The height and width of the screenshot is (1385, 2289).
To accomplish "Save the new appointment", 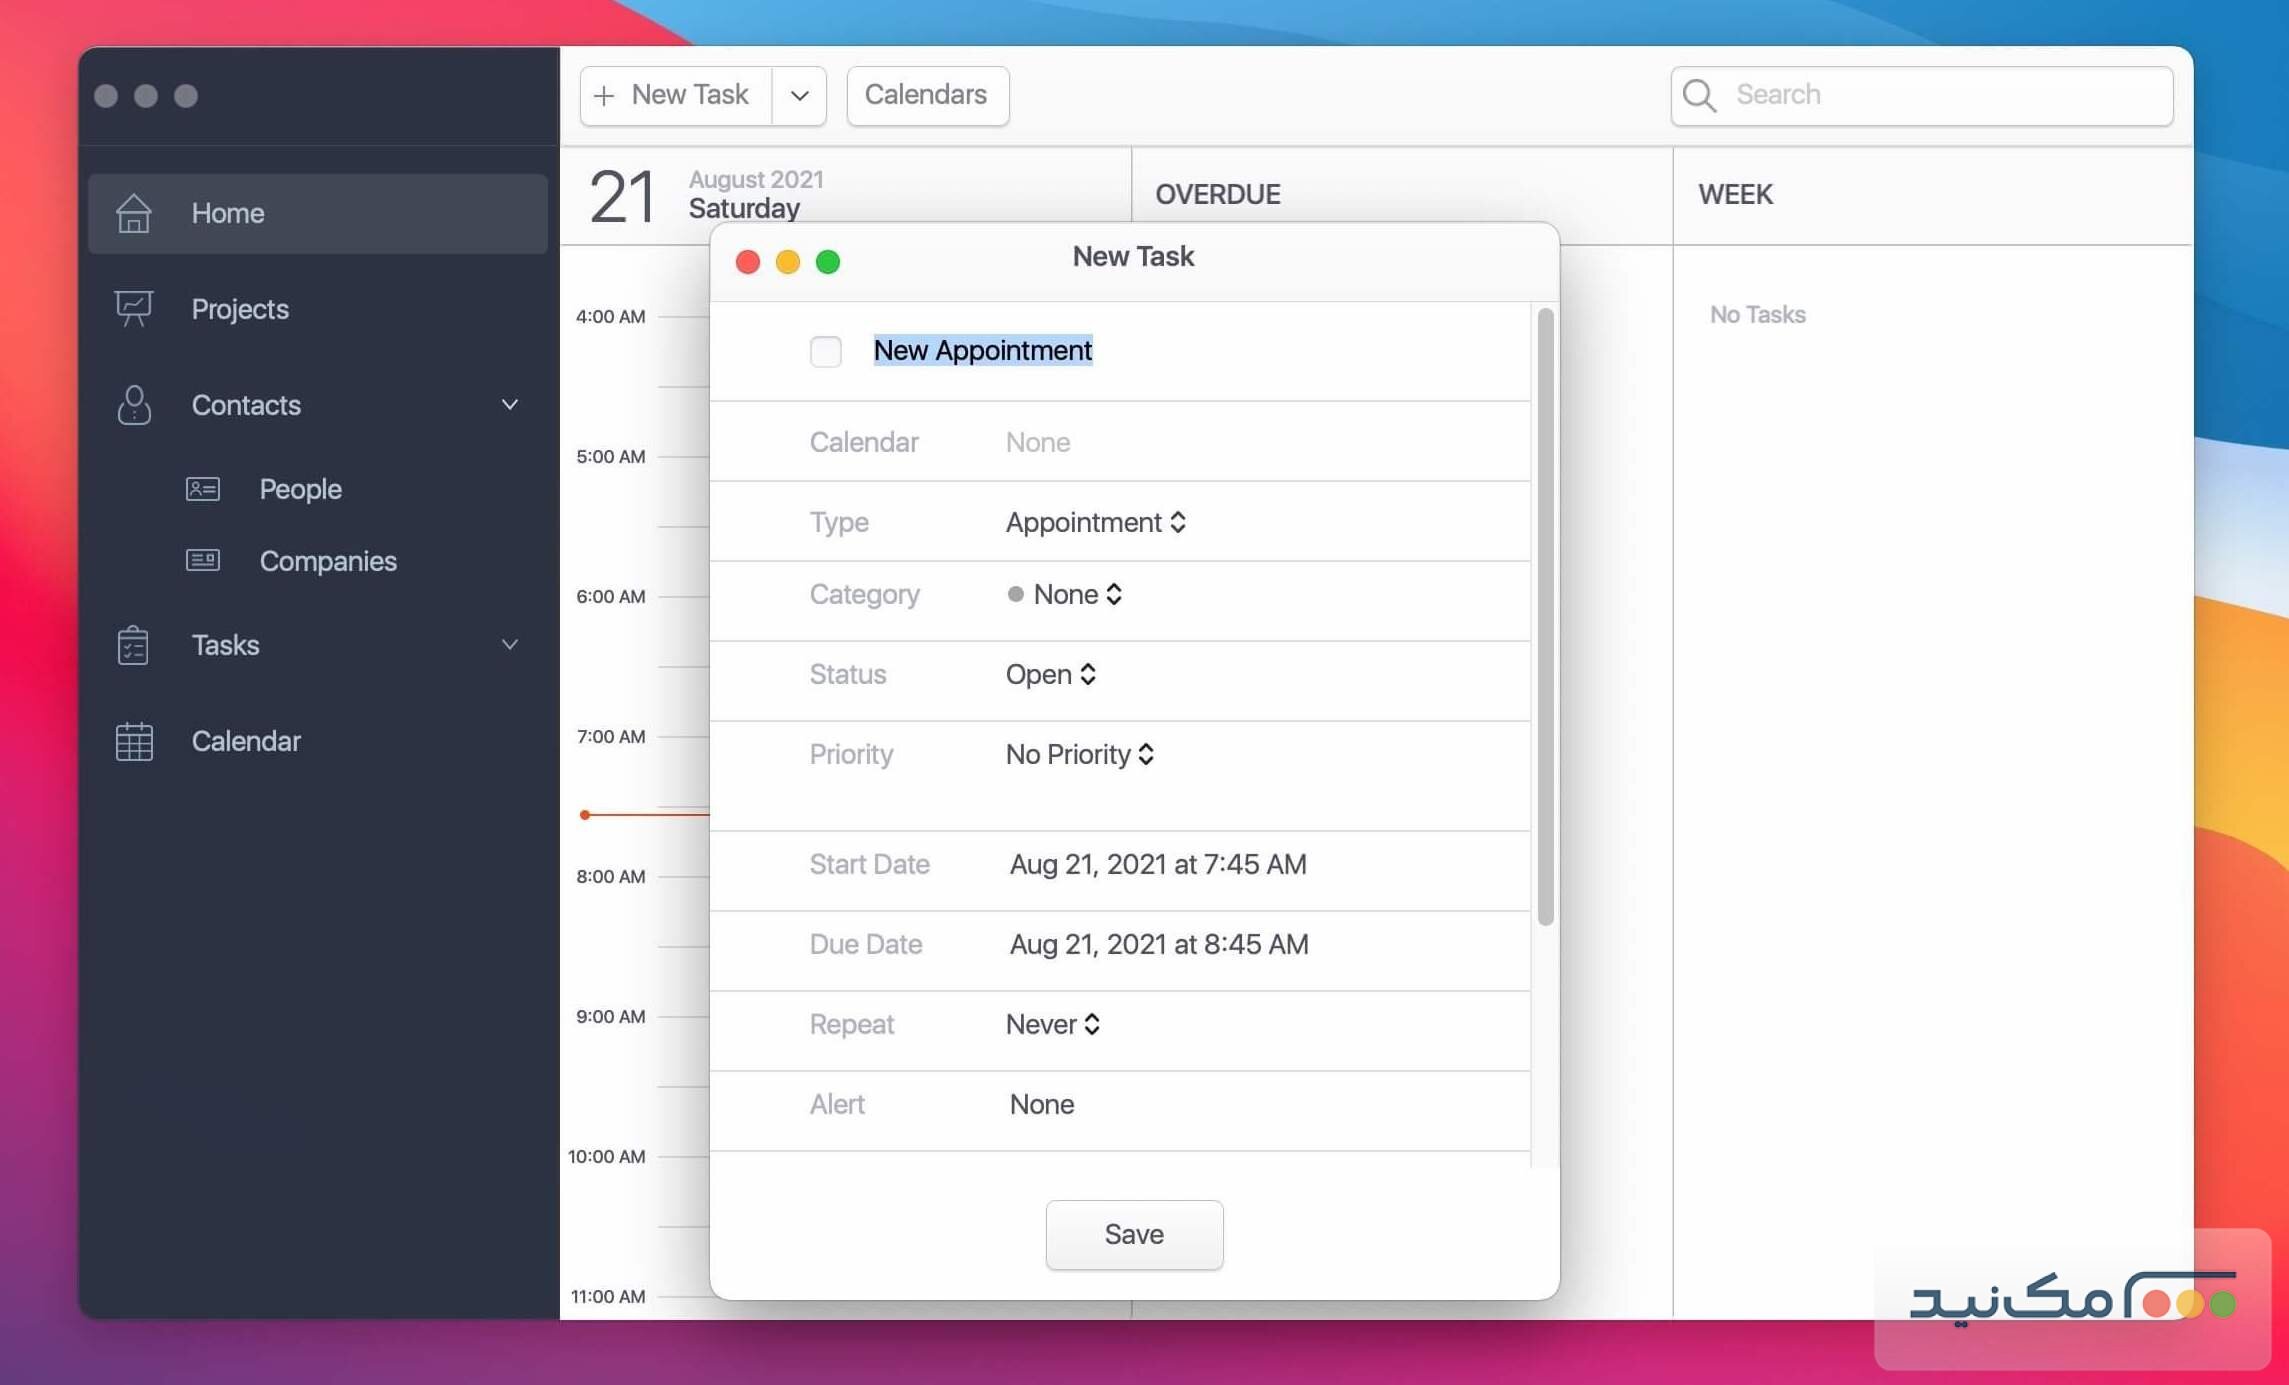I will click(x=1133, y=1234).
